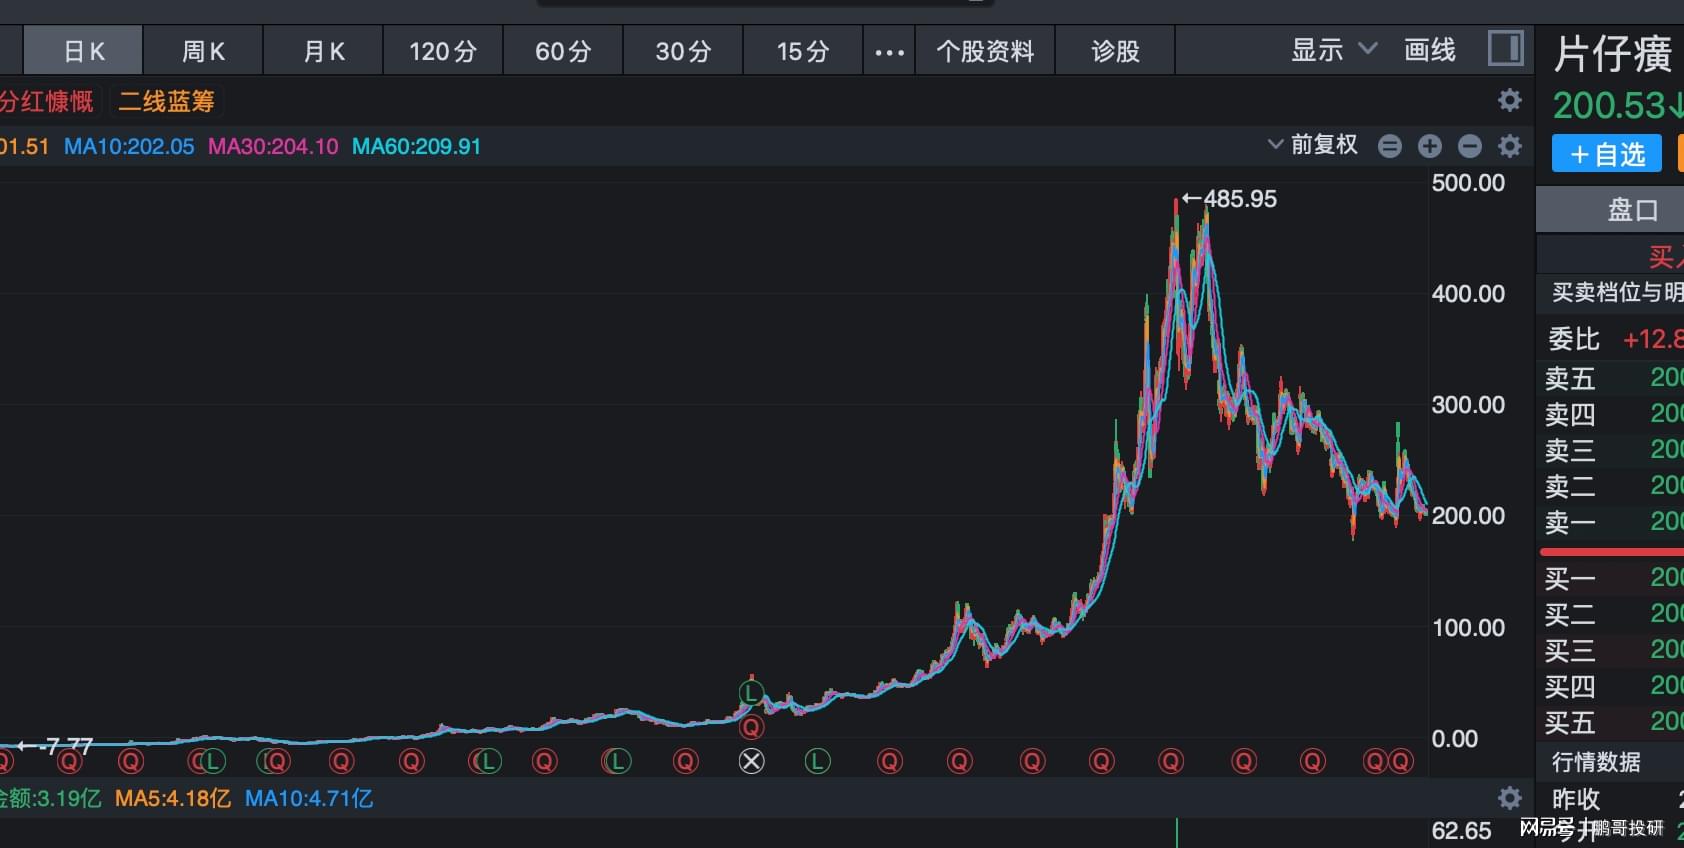Open the 前复权 adjustment dropdown
This screenshot has width=1684, height=848.
[1313, 145]
